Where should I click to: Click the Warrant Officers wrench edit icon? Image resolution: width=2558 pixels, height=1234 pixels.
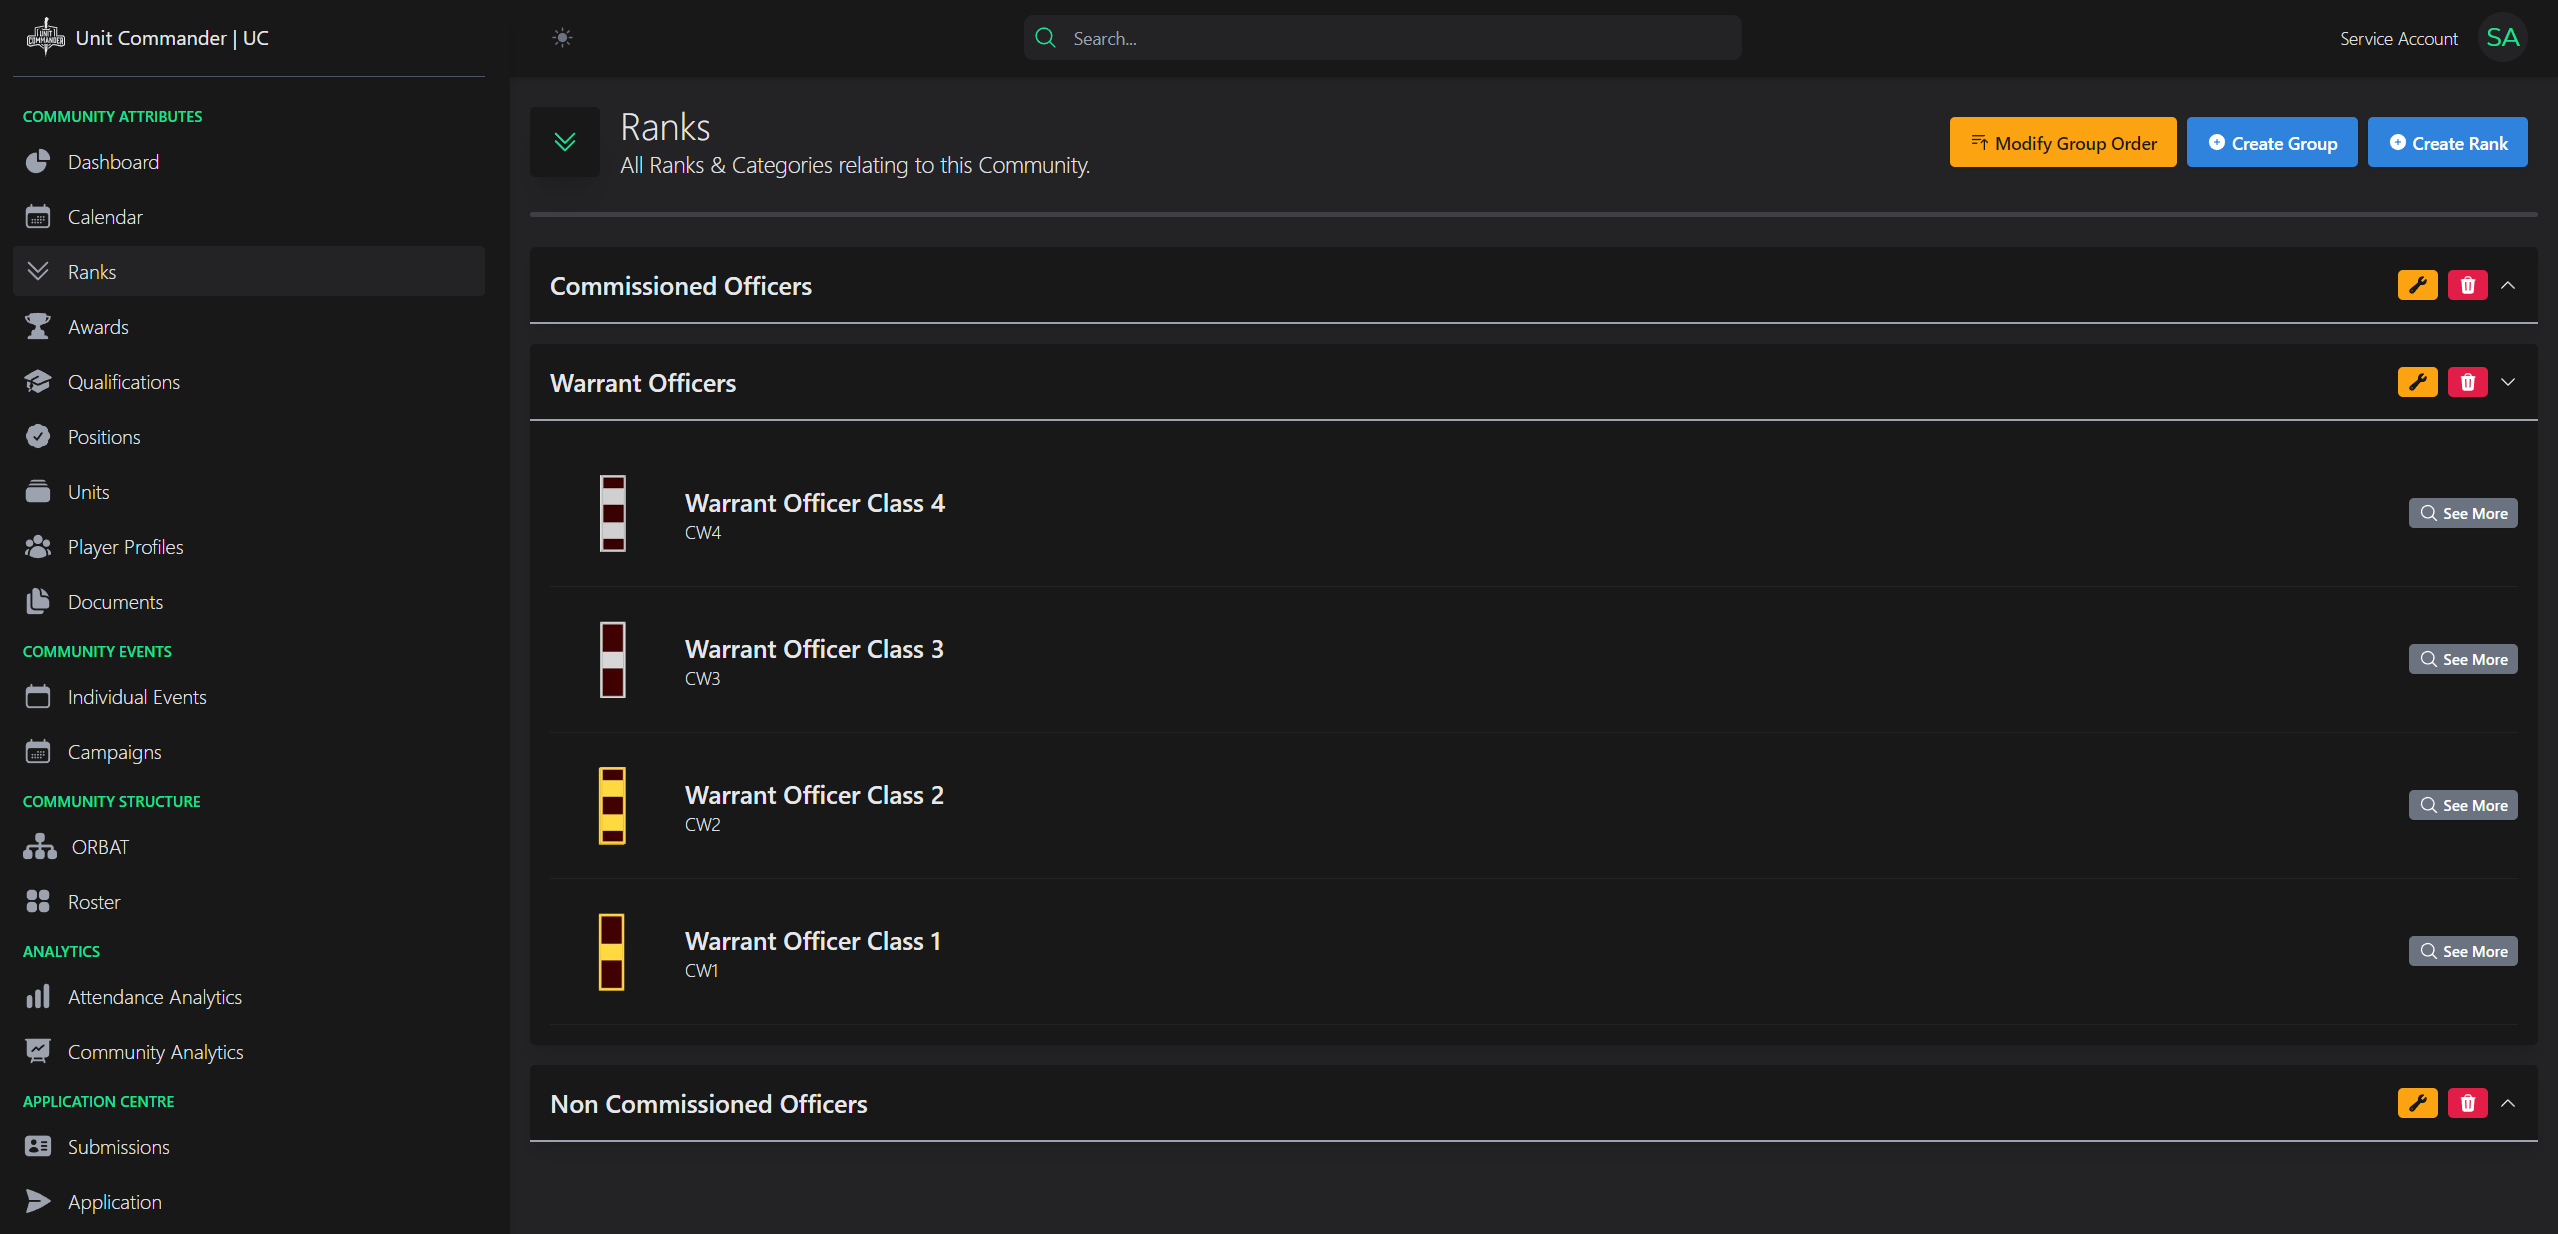[2417, 382]
